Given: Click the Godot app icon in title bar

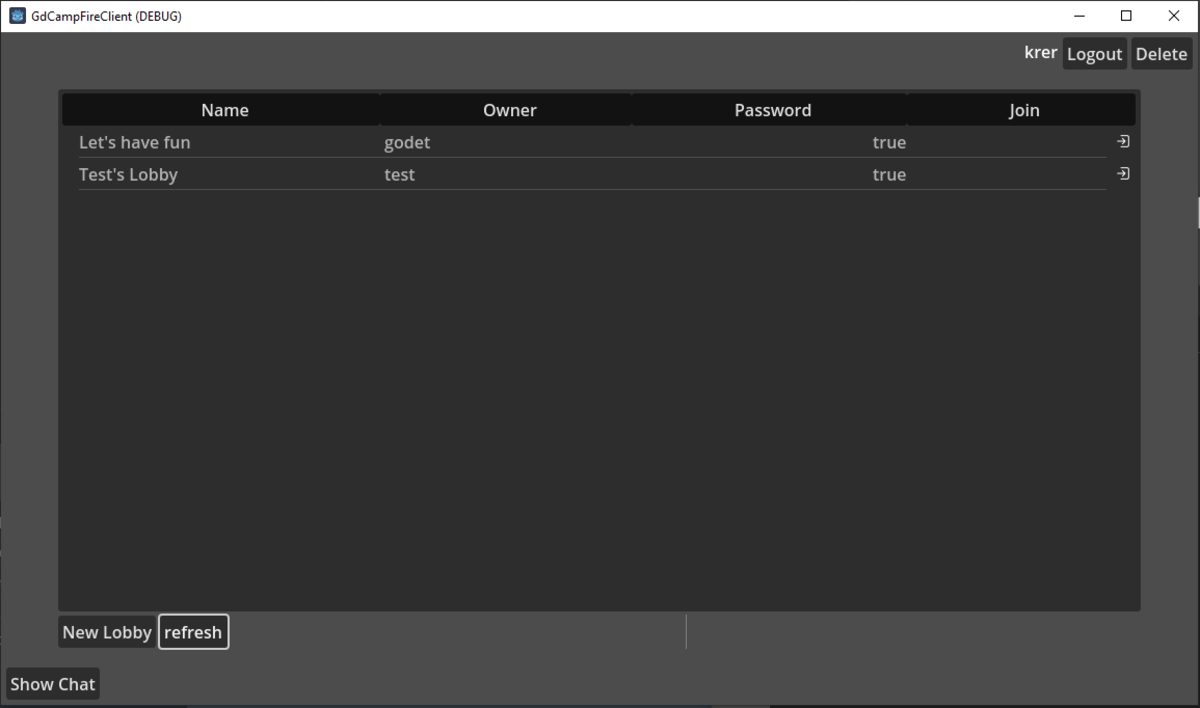Looking at the screenshot, I should [x=17, y=16].
